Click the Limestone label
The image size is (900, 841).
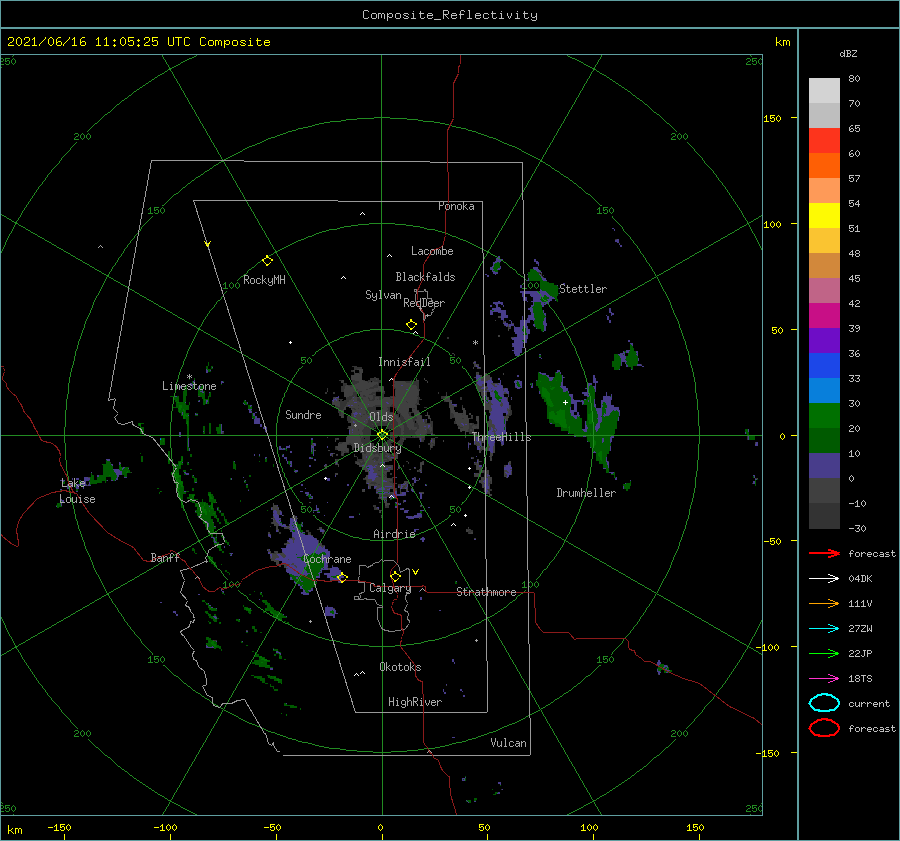tap(189, 386)
